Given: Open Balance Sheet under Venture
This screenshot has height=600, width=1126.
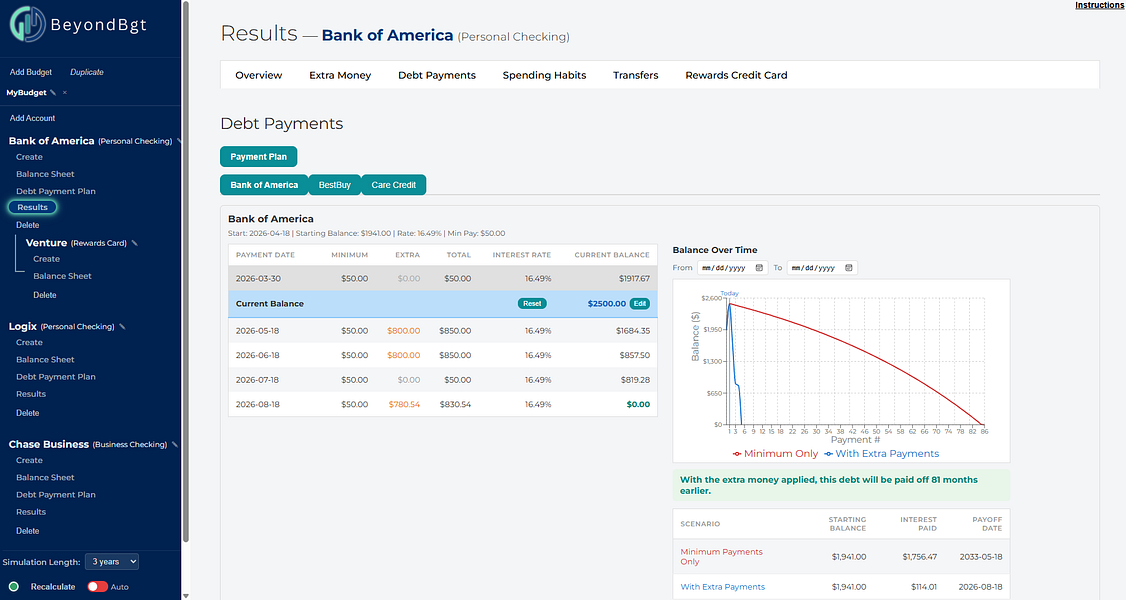Looking at the screenshot, I should [62, 276].
